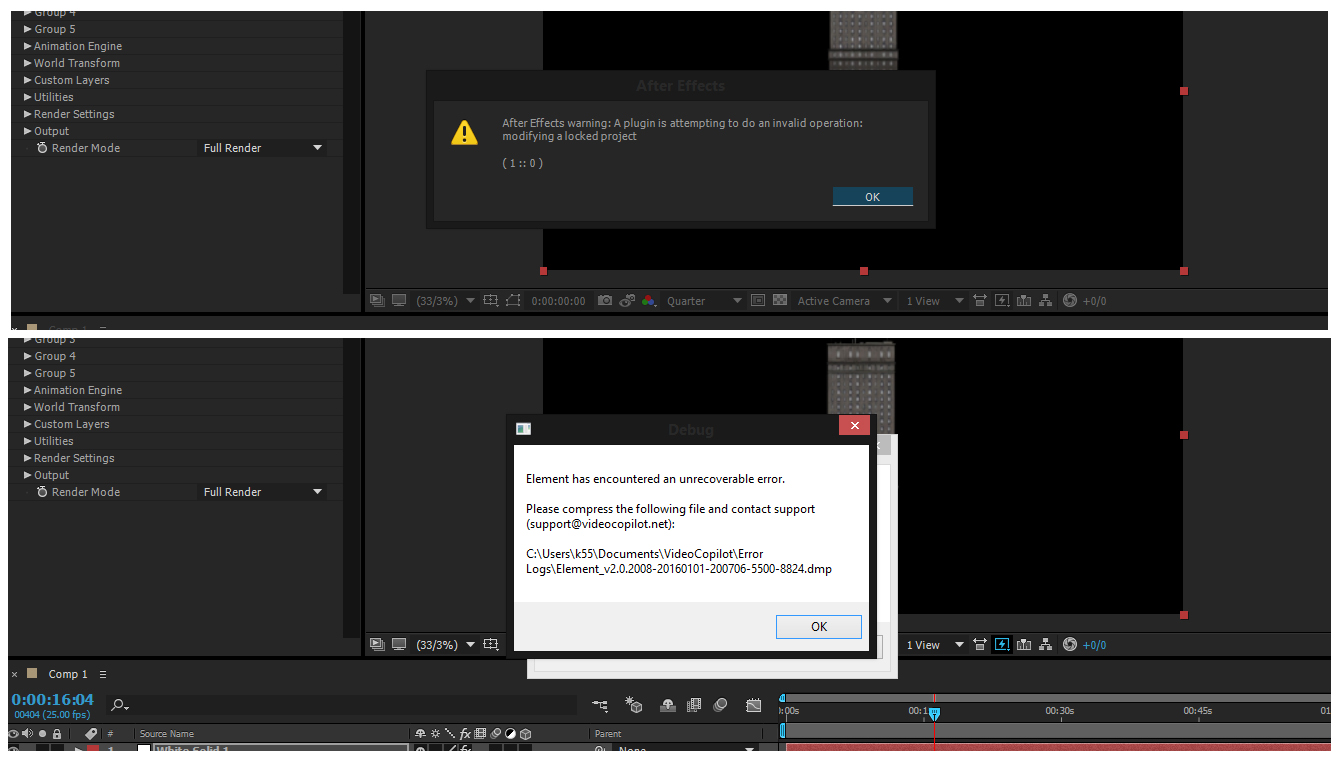Screen dimensions: 1339x759
Task: Open the Full Render dropdown beside the Debug dialog
Action: (263, 492)
